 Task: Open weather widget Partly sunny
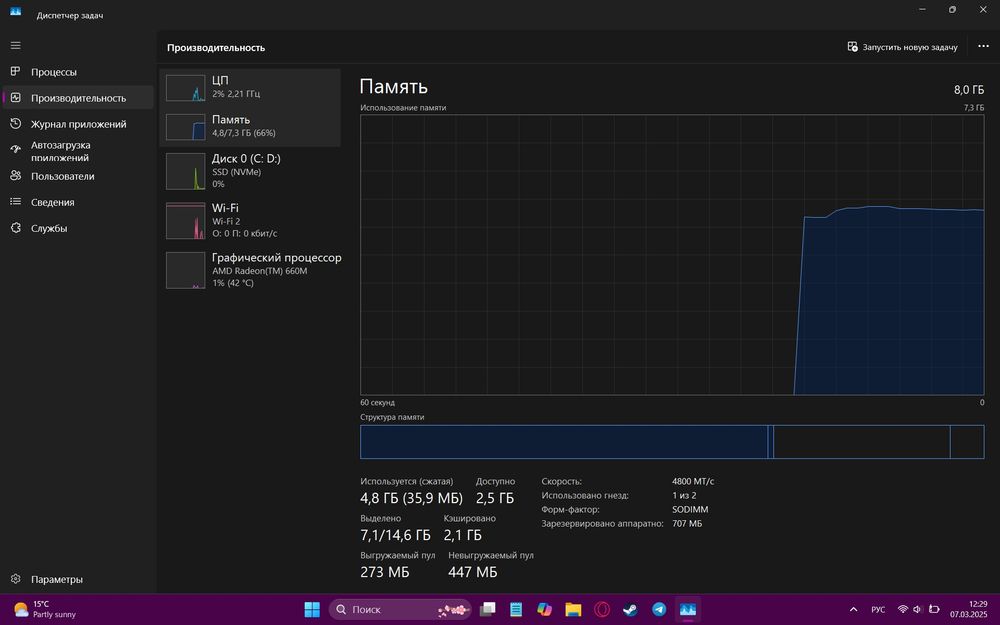(x=45, y=609)
